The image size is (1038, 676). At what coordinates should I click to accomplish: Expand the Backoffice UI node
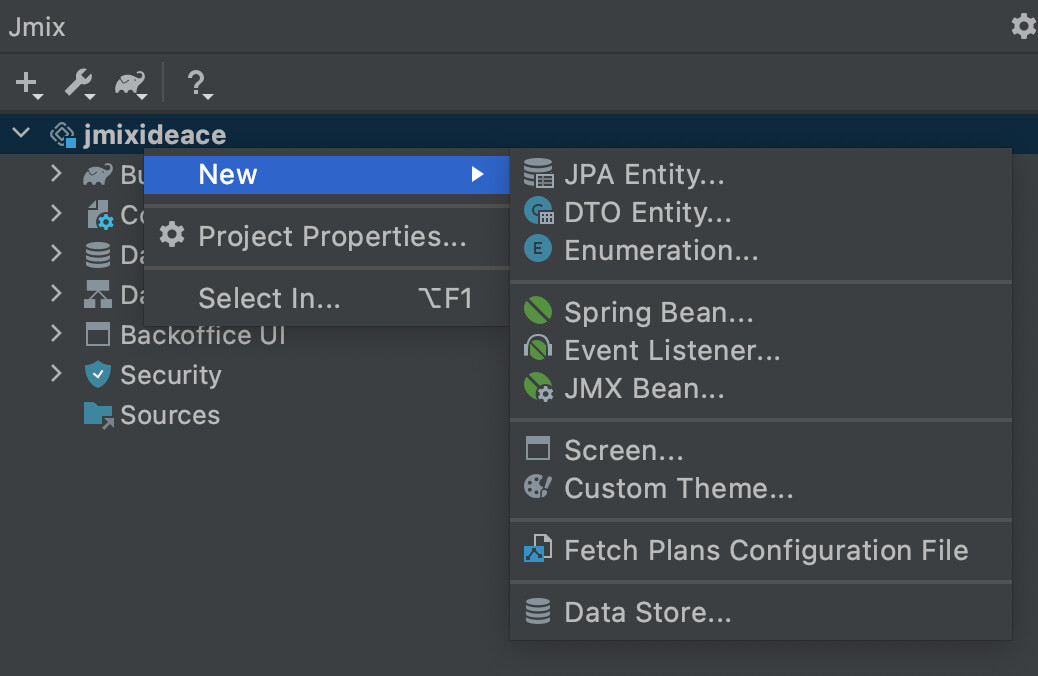click(56, 334)
